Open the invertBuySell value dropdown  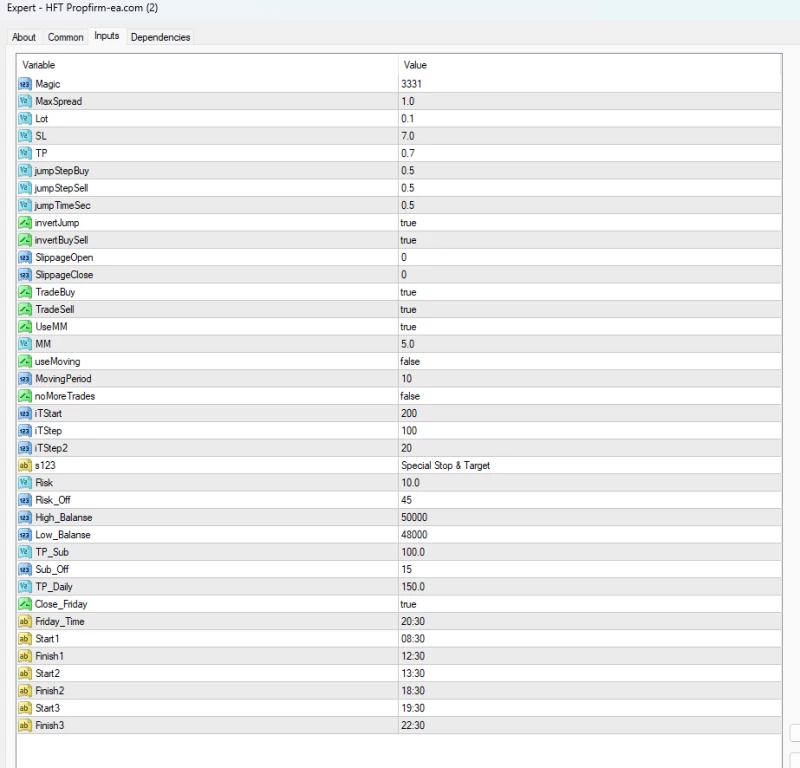[408, 240]
